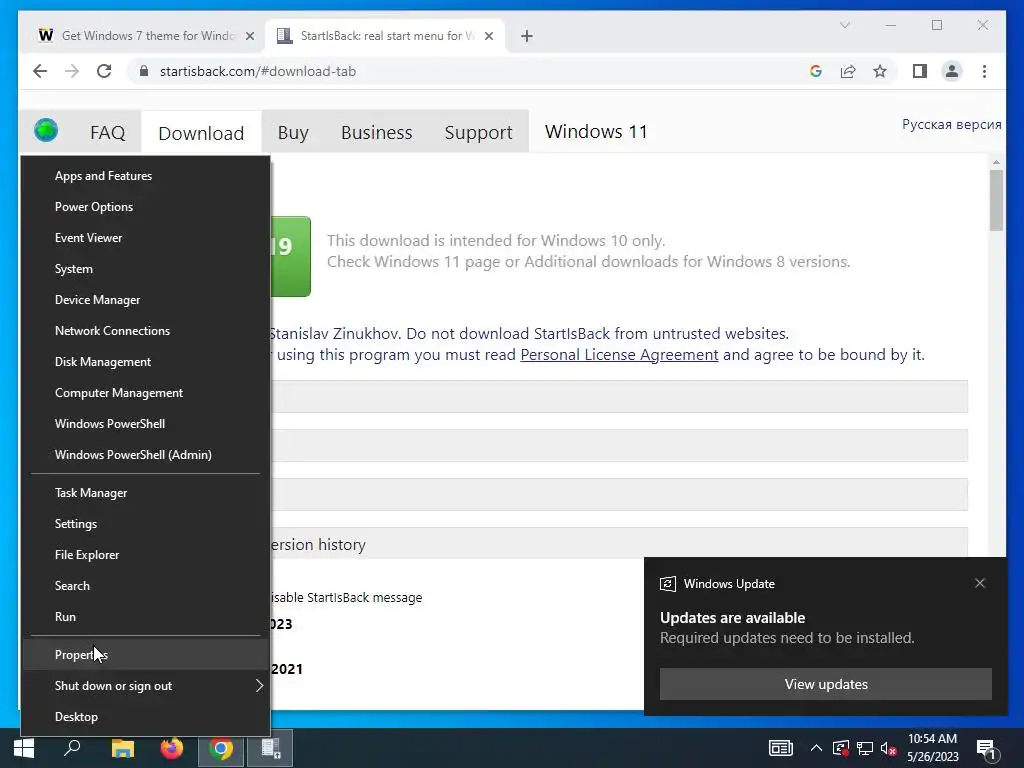Image resolution: width=1024 pixels, height=768 pixels.
Task: Open File Explorer from menu
Action: click(146, 555)
